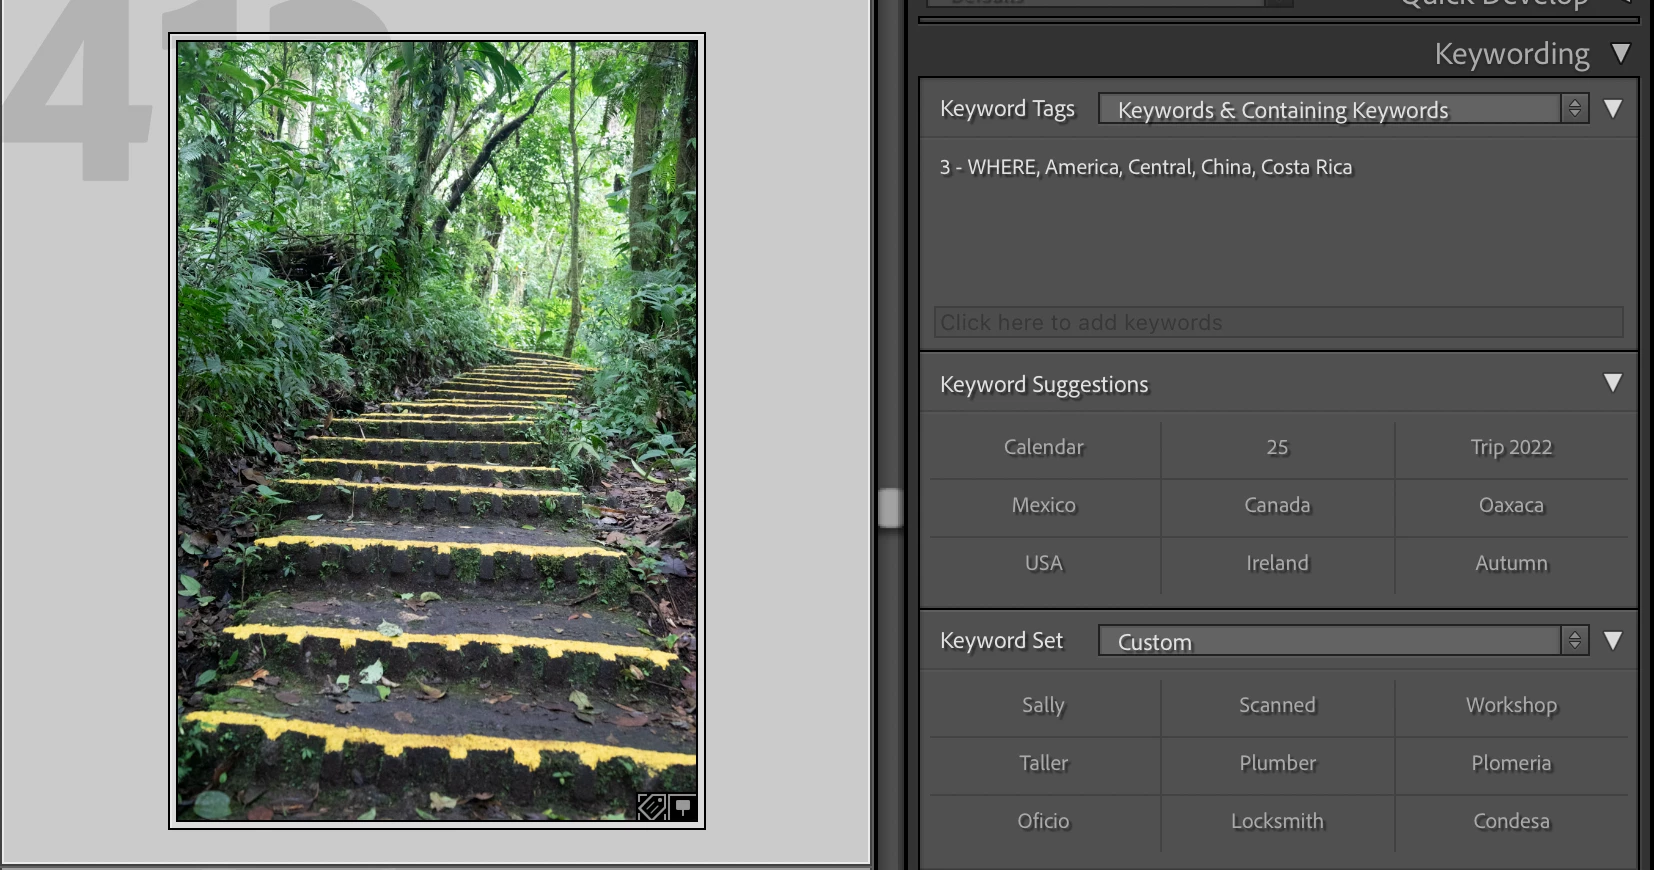Viewport: 1654px width, 870px height.
Task: Click the Keyword Set label
Action: (x=1001, y=641)
